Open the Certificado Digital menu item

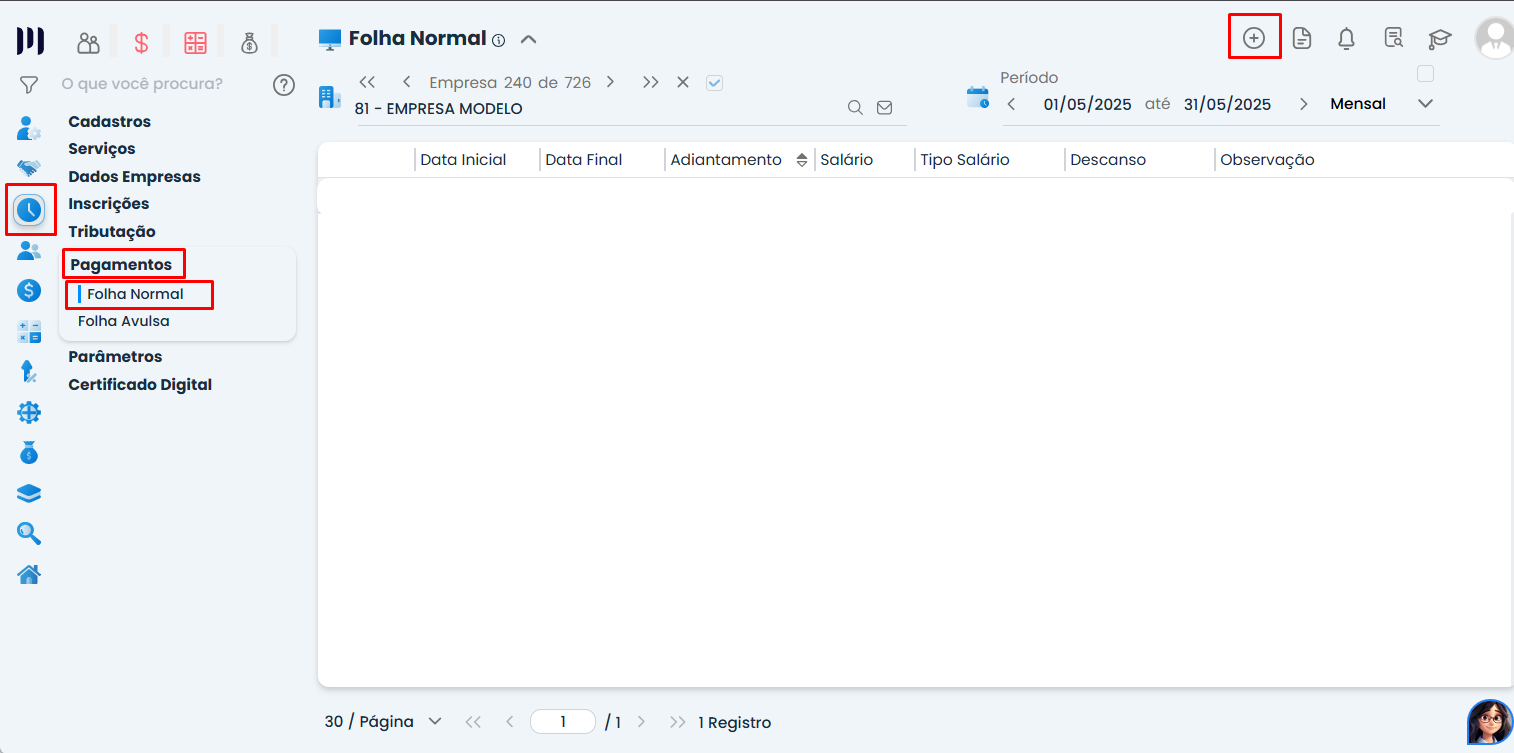pos(140,385)
